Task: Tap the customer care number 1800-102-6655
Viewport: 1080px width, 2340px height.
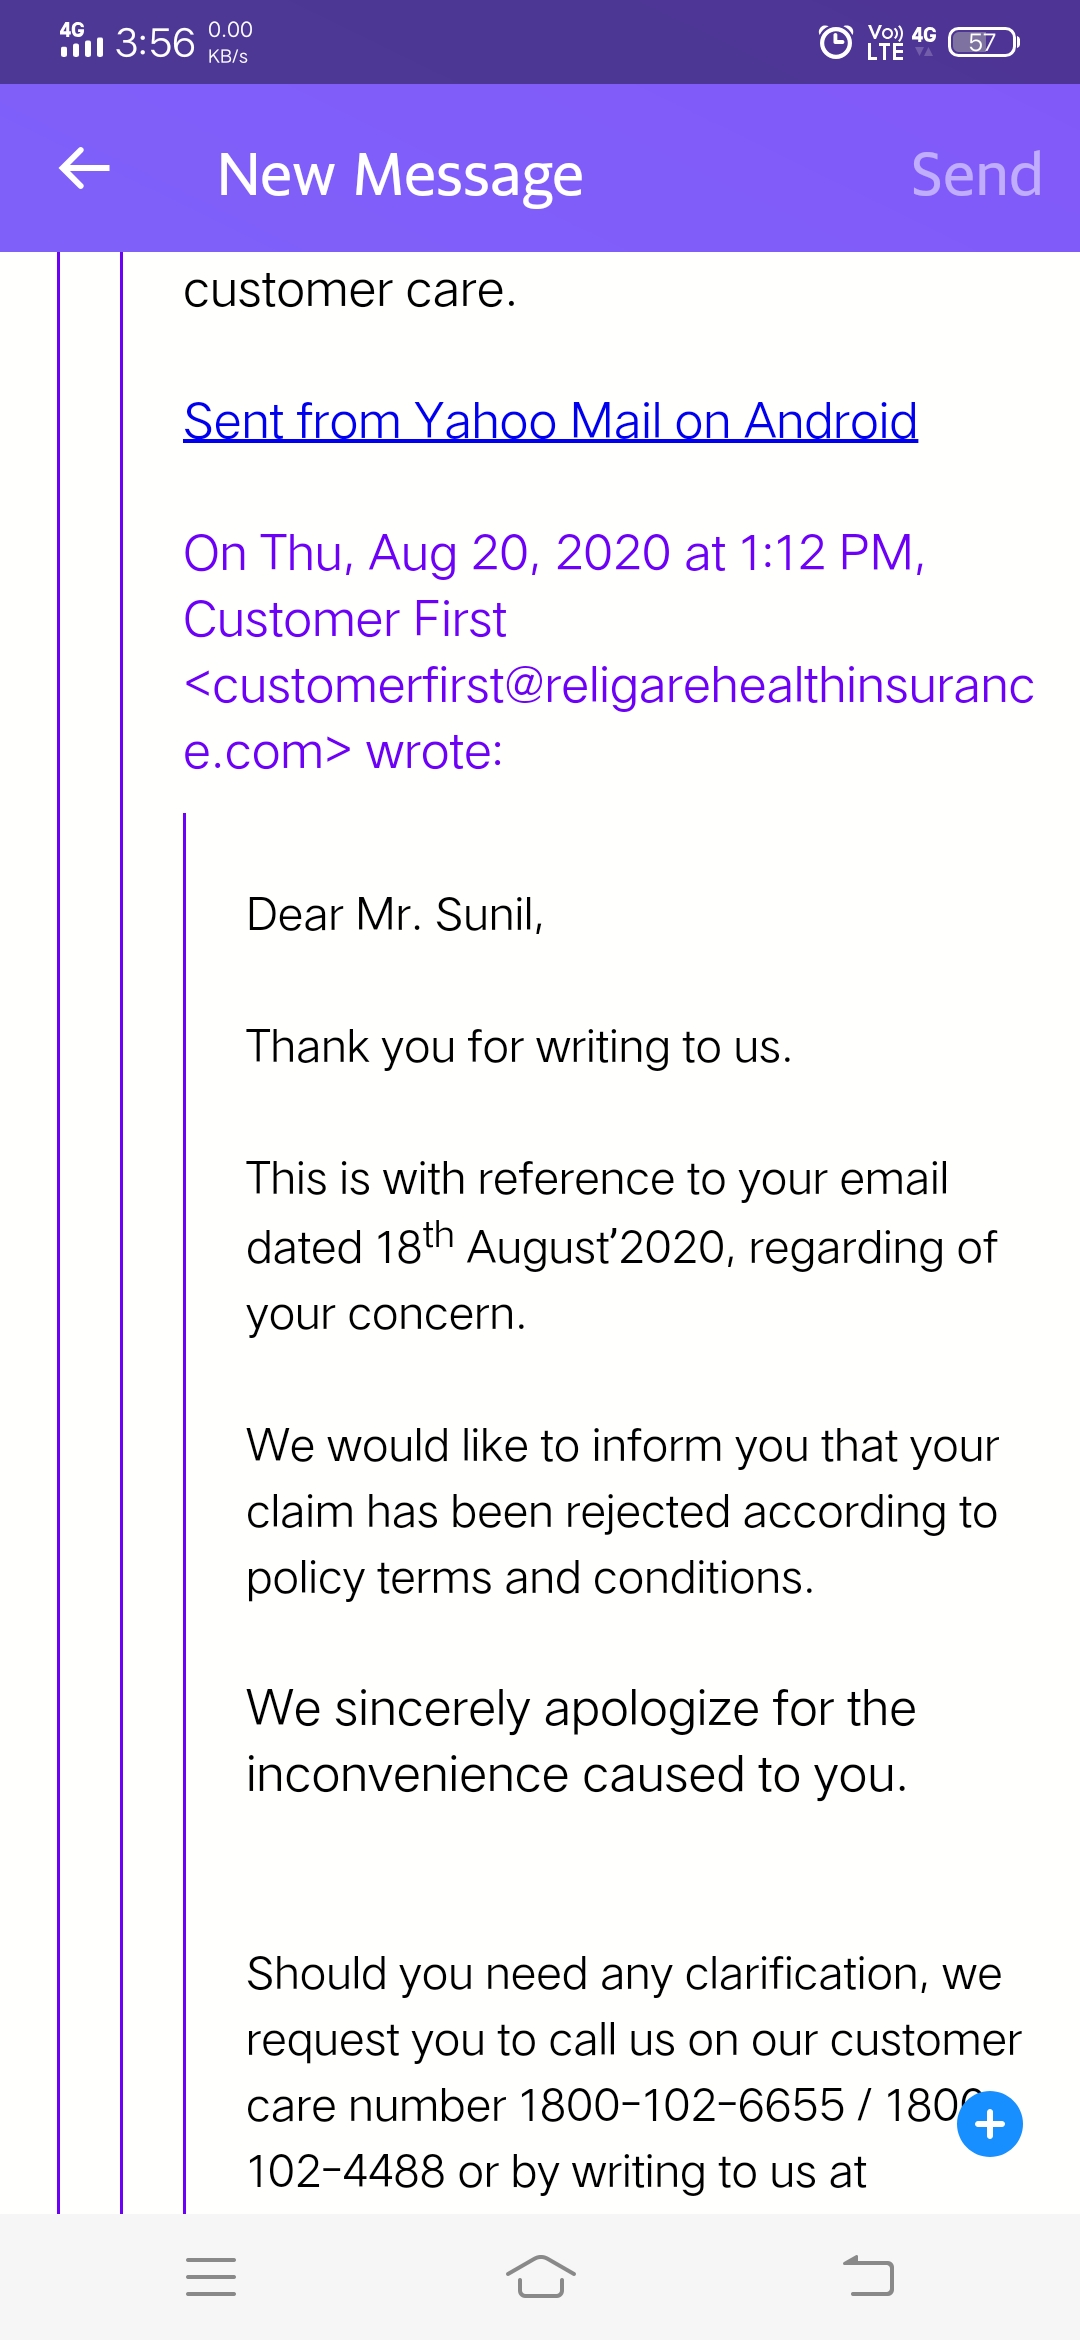Action: [x=682, y=2105]
